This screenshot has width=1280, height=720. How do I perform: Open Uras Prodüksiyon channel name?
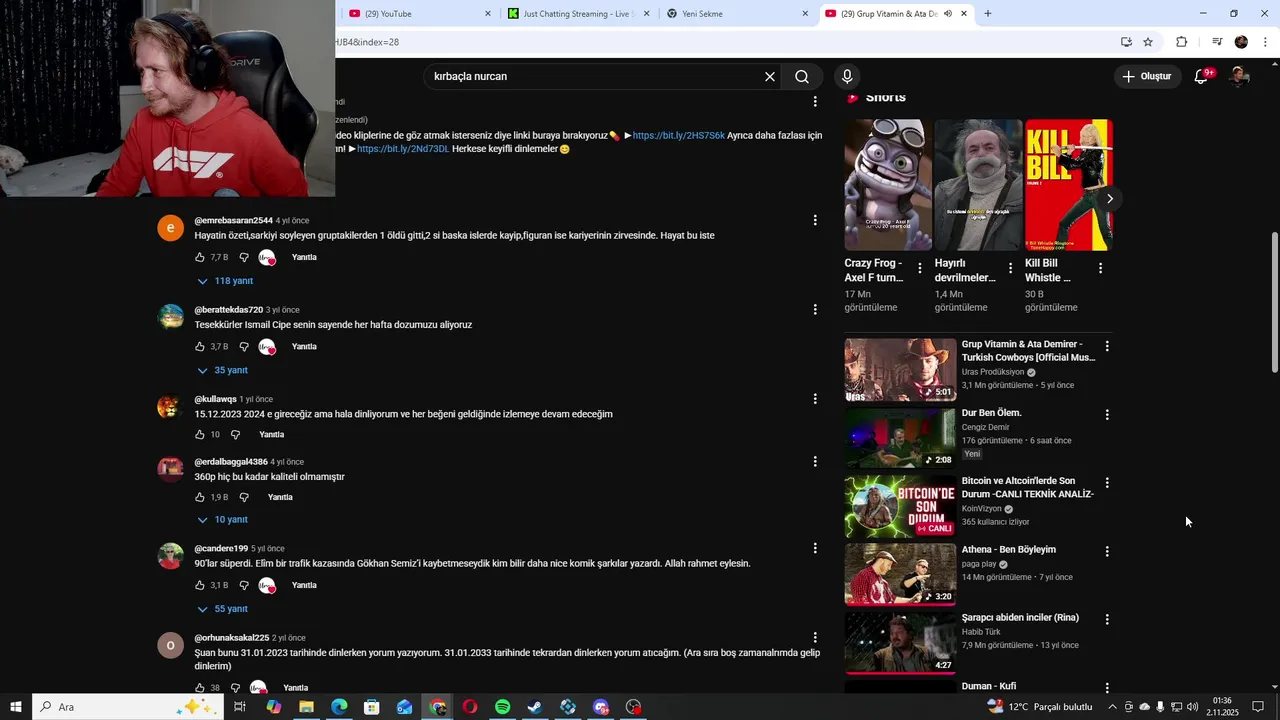[x=995, y=372]
